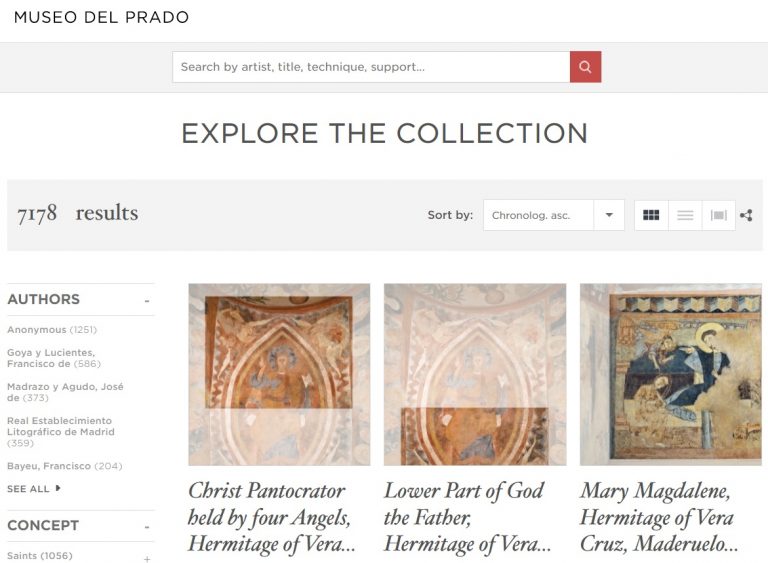768x563 pixels.
Task: Collapse the Concept filter section
Action: click(x=147, y=526)
